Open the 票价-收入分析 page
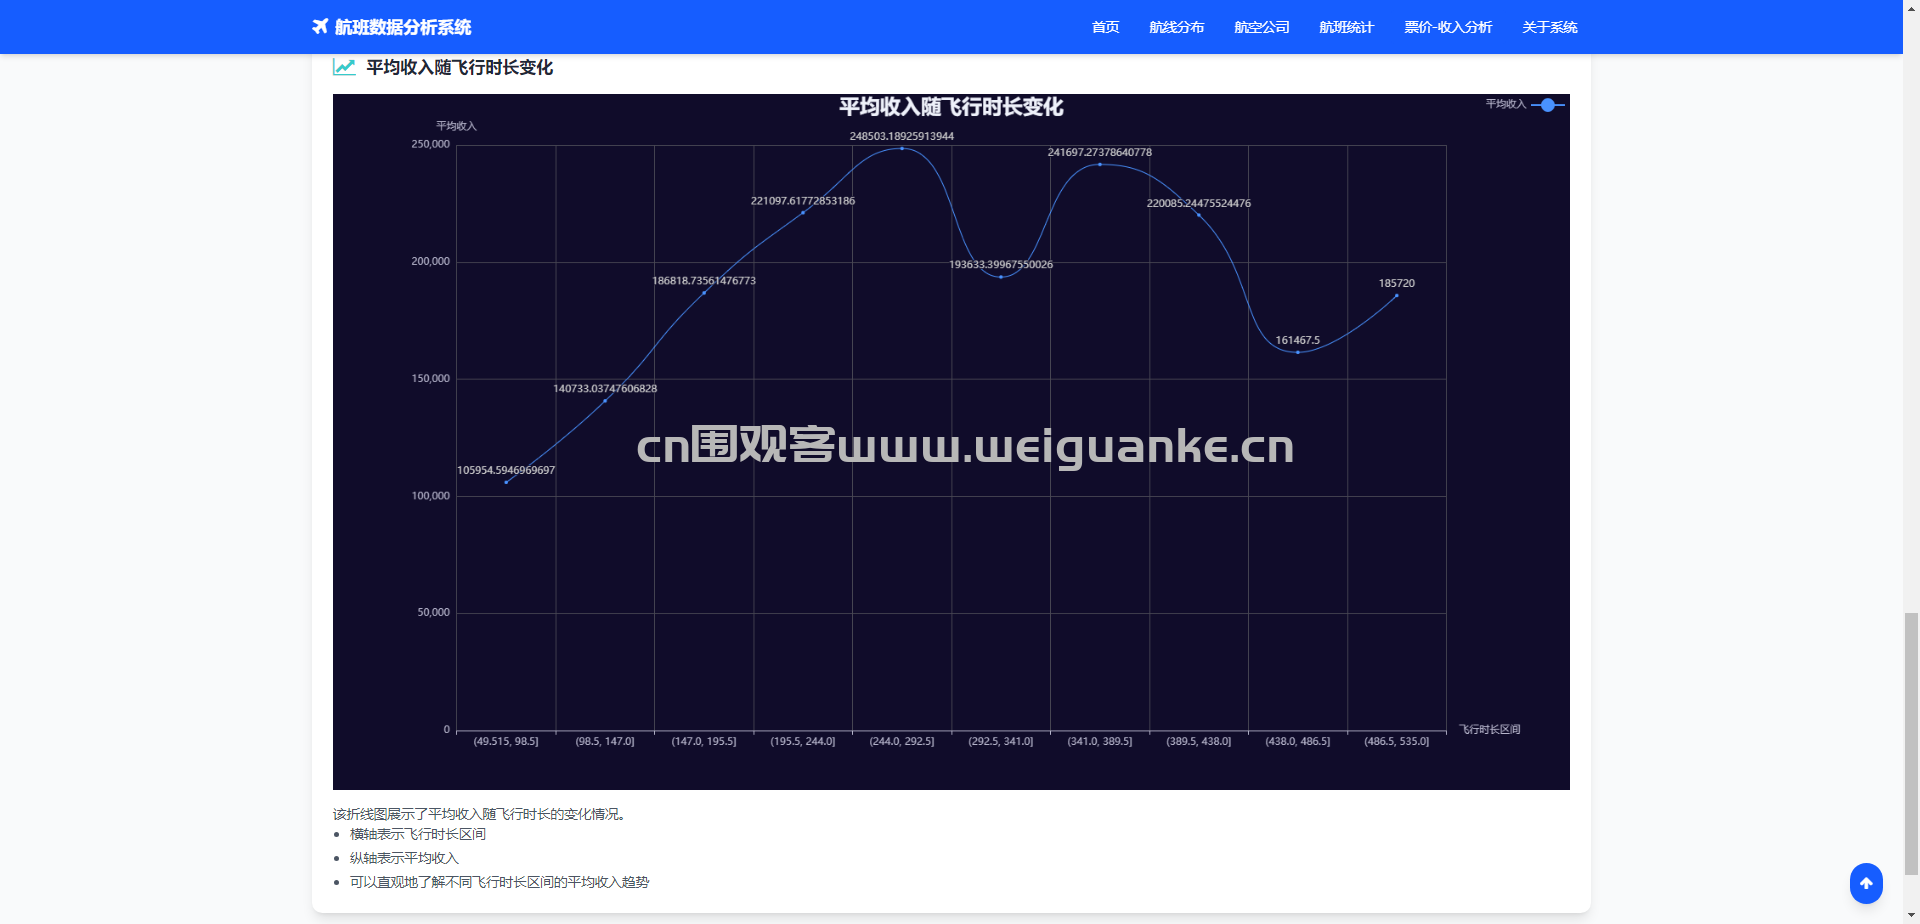The height and width of the screenshot is (924, 1920). [1448, 27]
